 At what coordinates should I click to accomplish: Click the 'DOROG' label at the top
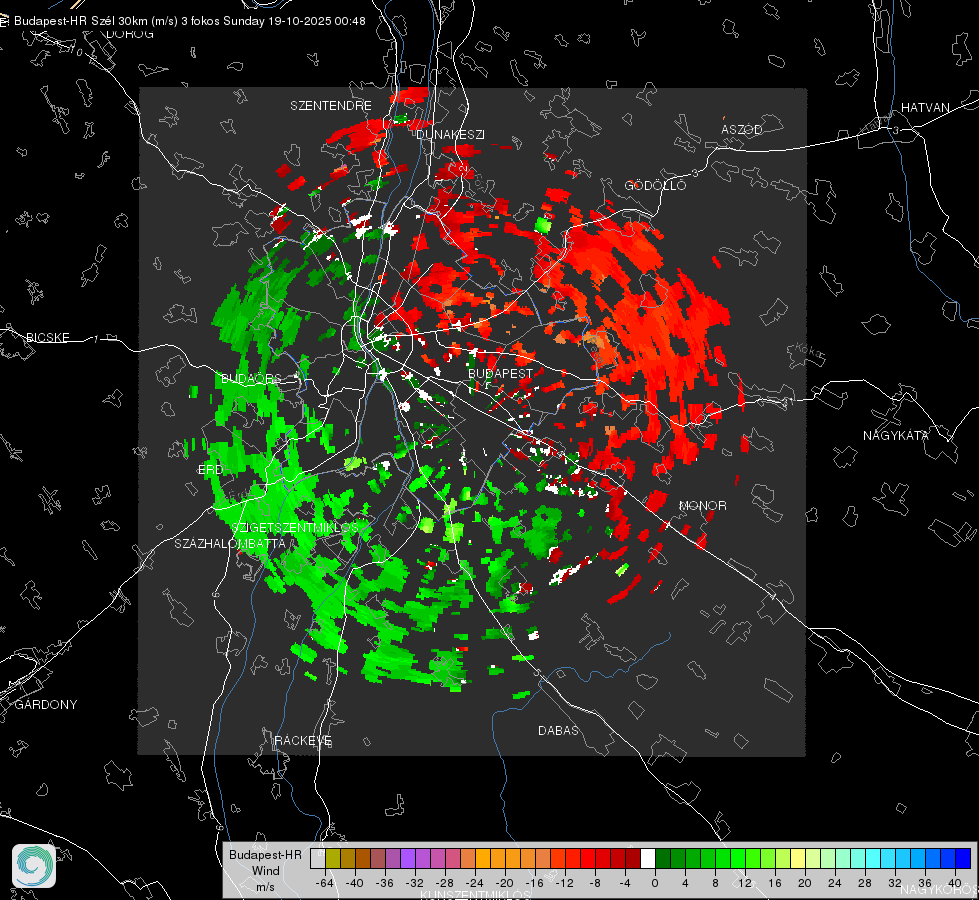point(130,34)
